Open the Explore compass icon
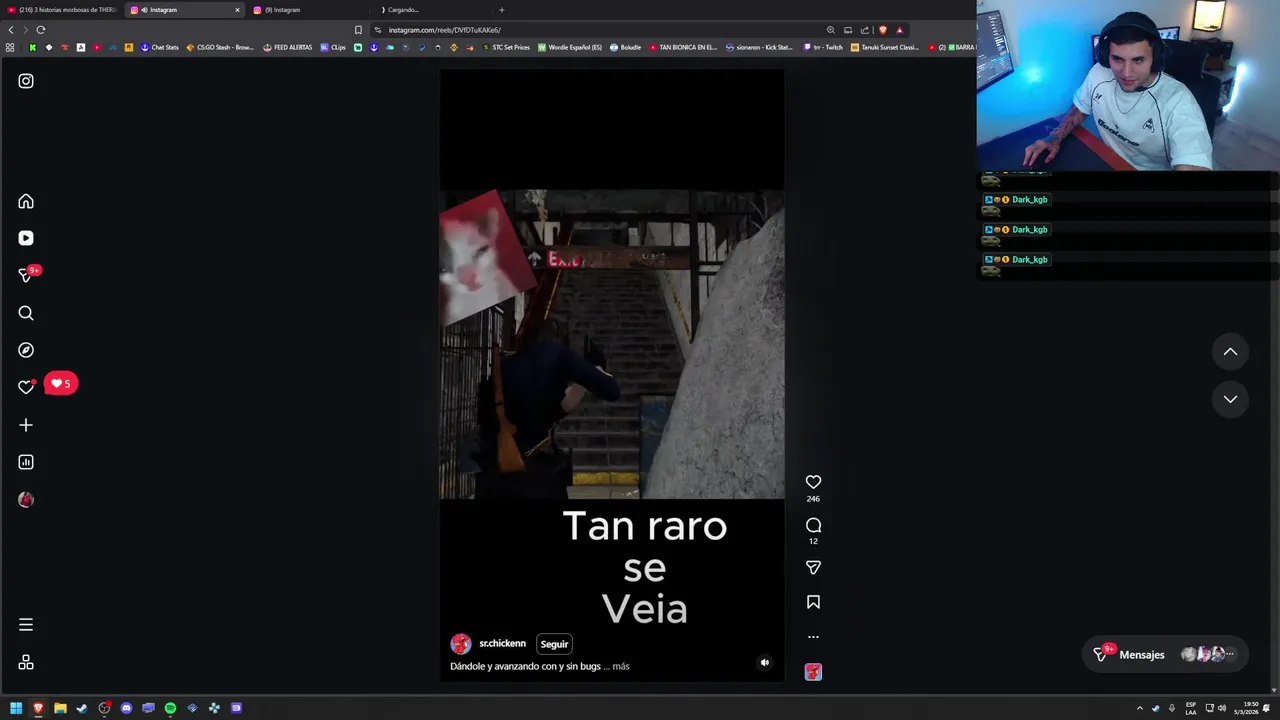 (26, 350)
